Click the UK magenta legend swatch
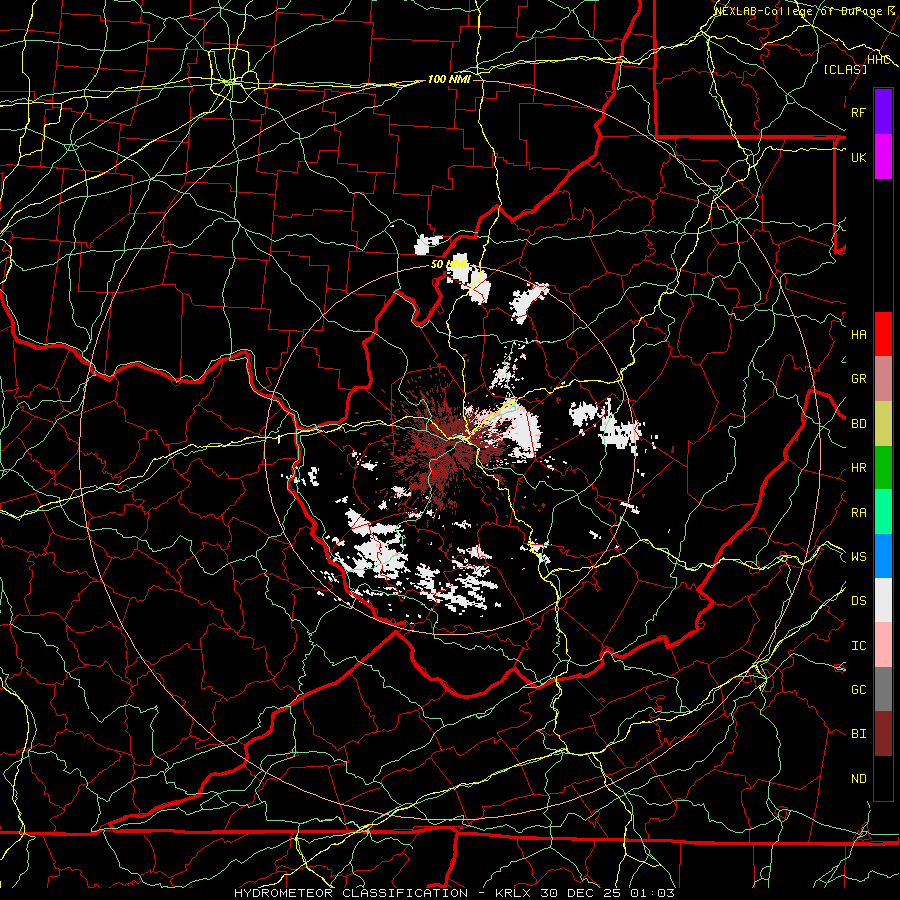 883,157
